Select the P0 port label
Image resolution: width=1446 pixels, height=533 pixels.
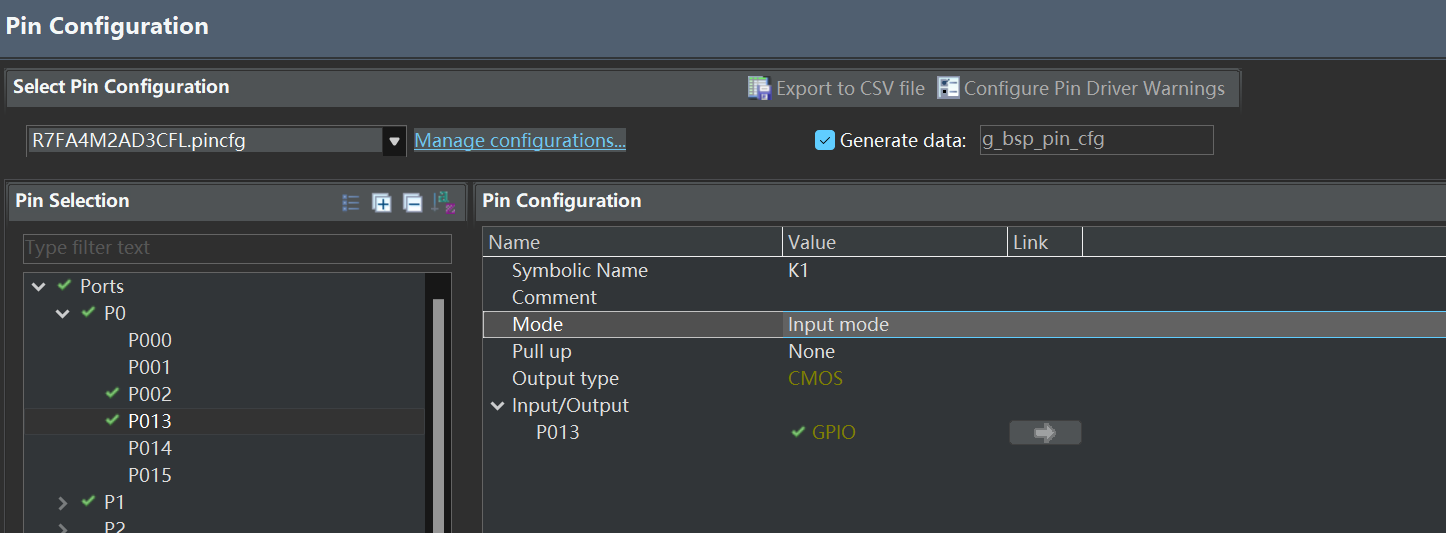pos(115,313)
